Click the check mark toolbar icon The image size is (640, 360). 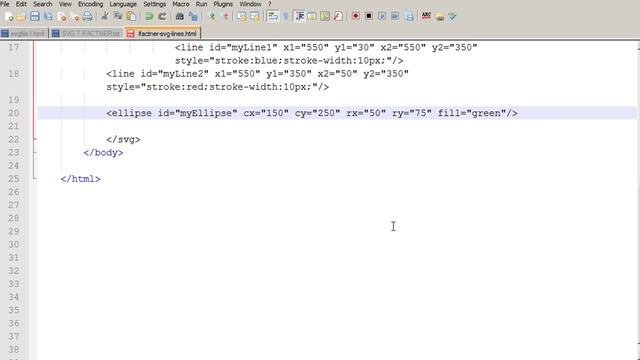point(452,16)
